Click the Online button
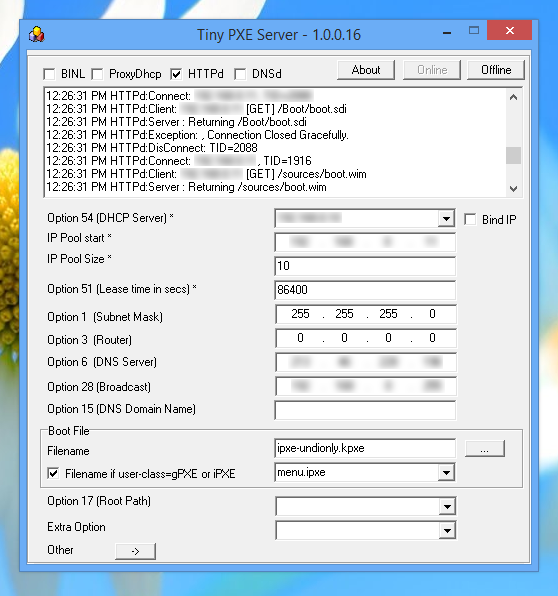 click(432, 70)
